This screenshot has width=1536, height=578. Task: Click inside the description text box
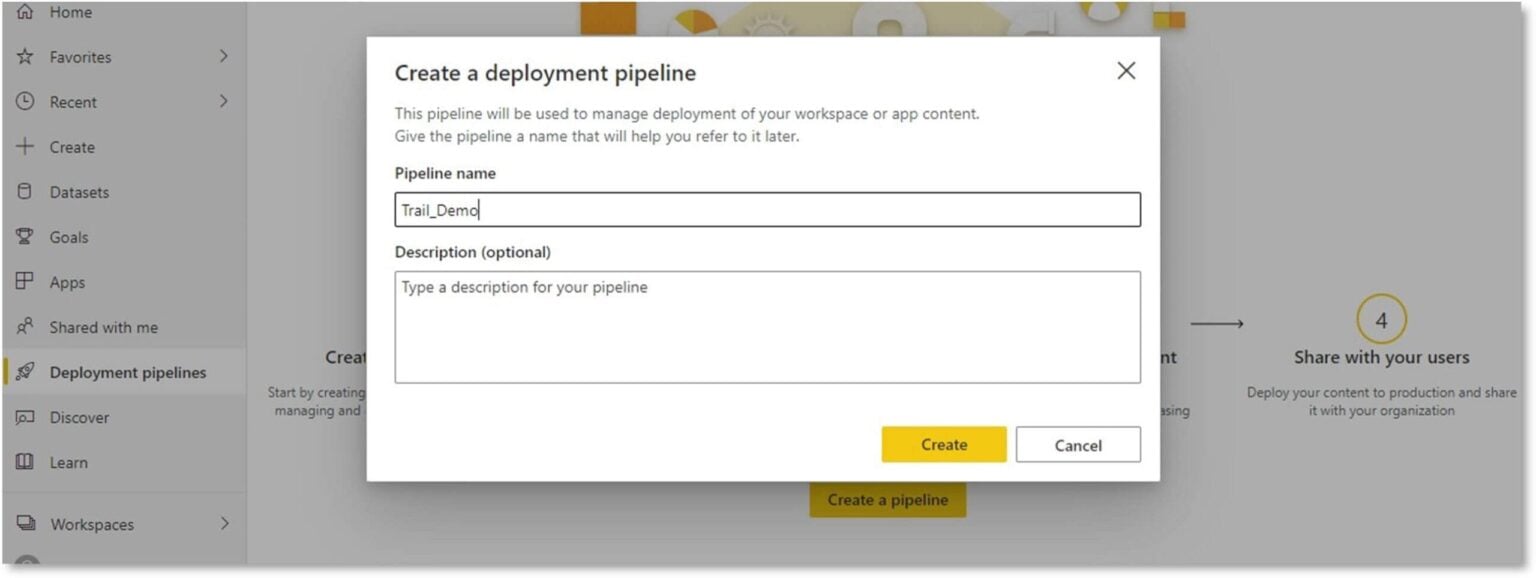coord(767,327)
